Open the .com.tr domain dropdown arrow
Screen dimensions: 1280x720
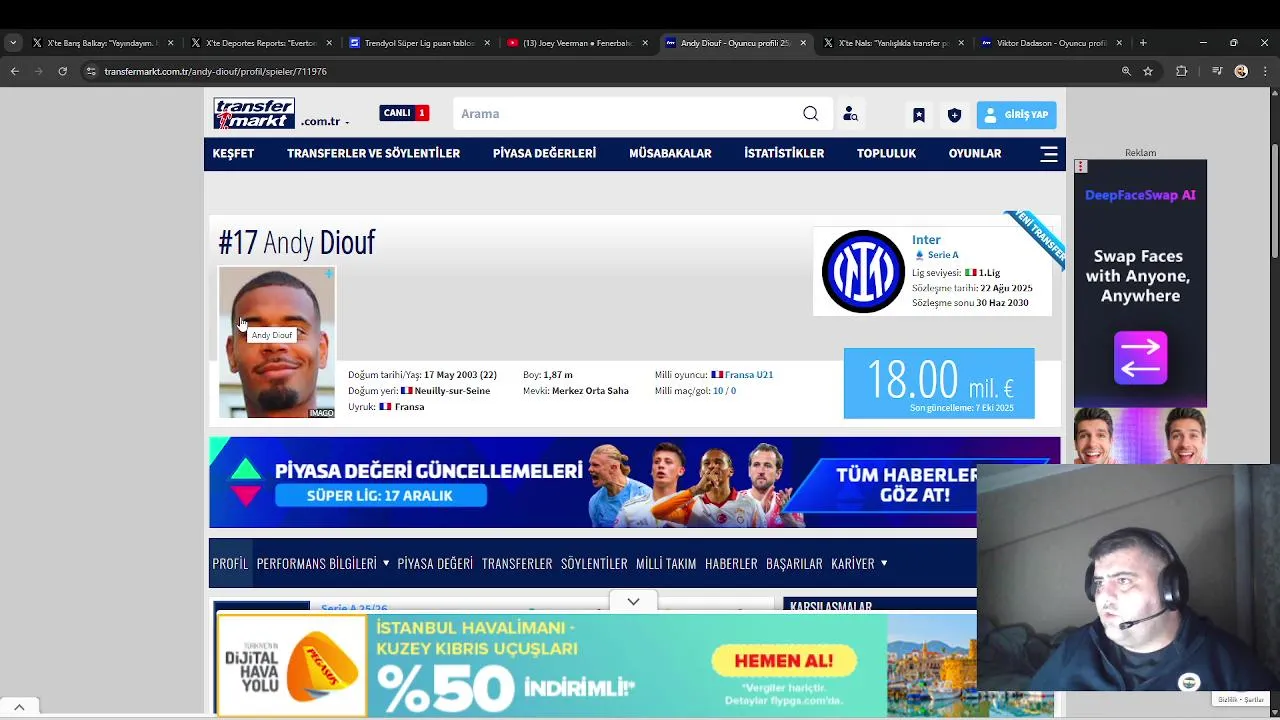coord(347,122)
